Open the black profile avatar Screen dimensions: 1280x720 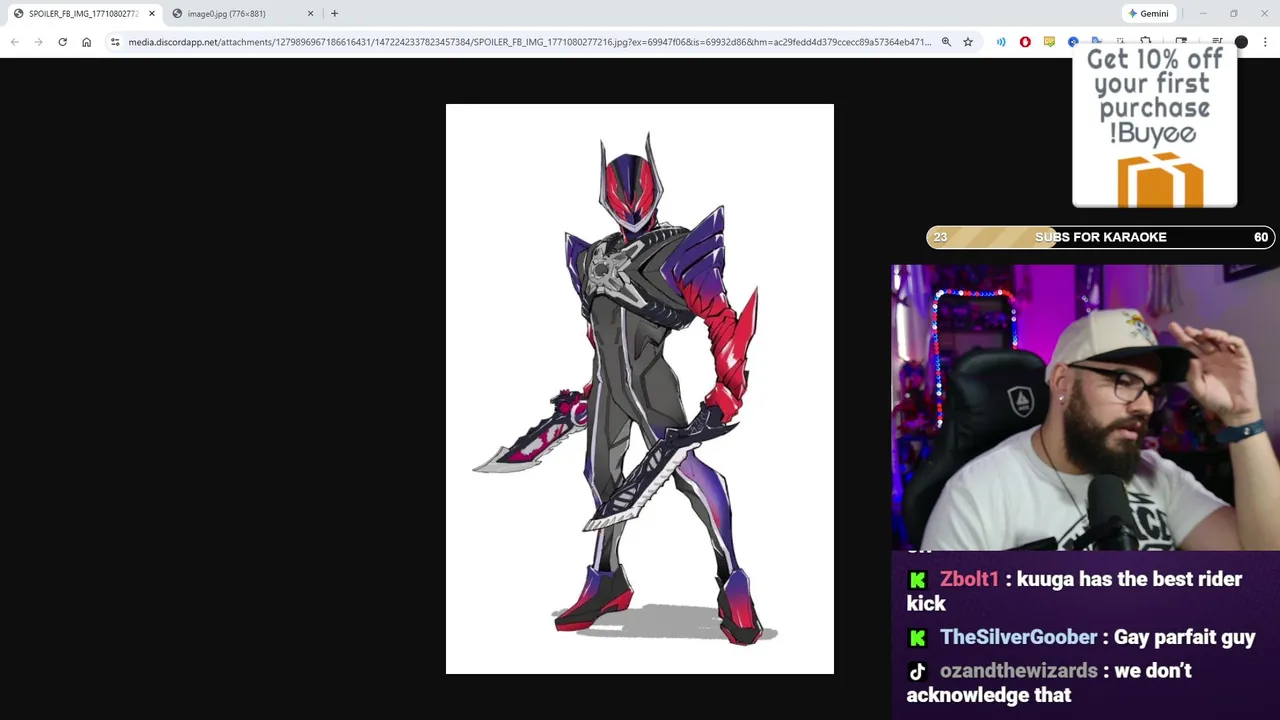click(x=1241, y=42)
